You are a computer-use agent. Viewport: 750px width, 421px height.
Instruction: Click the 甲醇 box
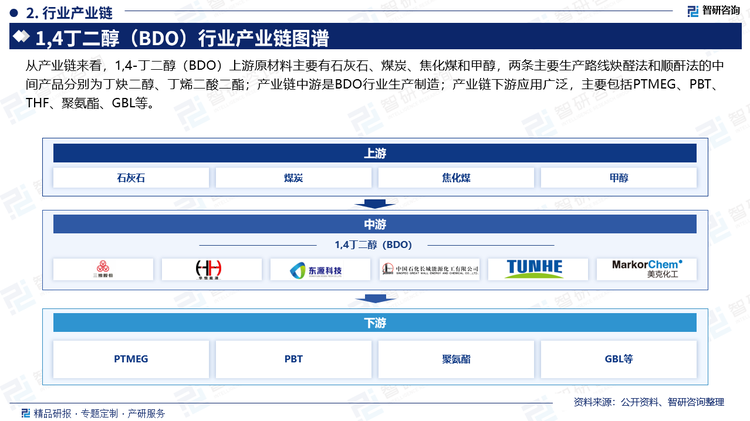click(618, 178)
